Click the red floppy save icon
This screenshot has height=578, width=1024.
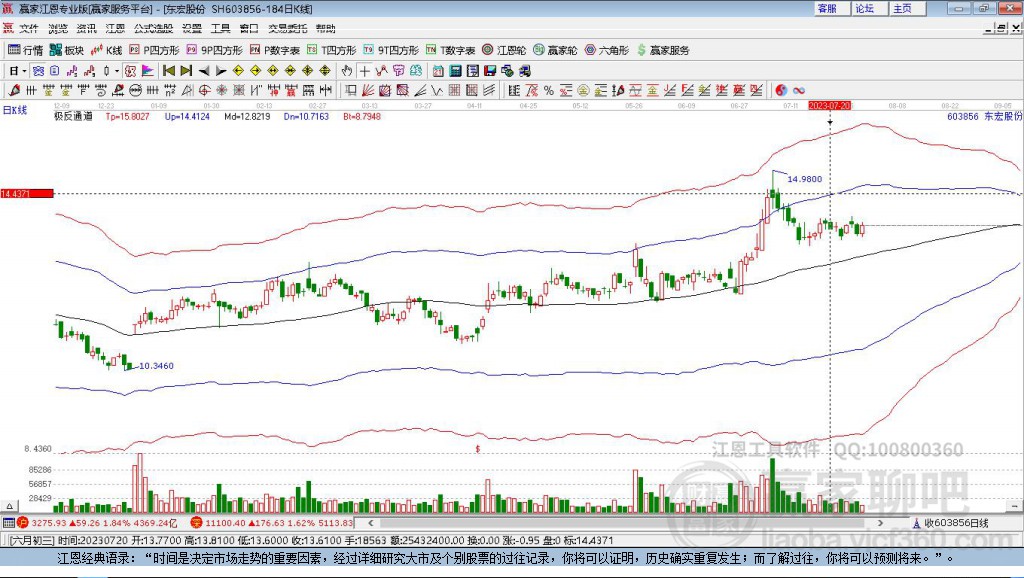490,71
